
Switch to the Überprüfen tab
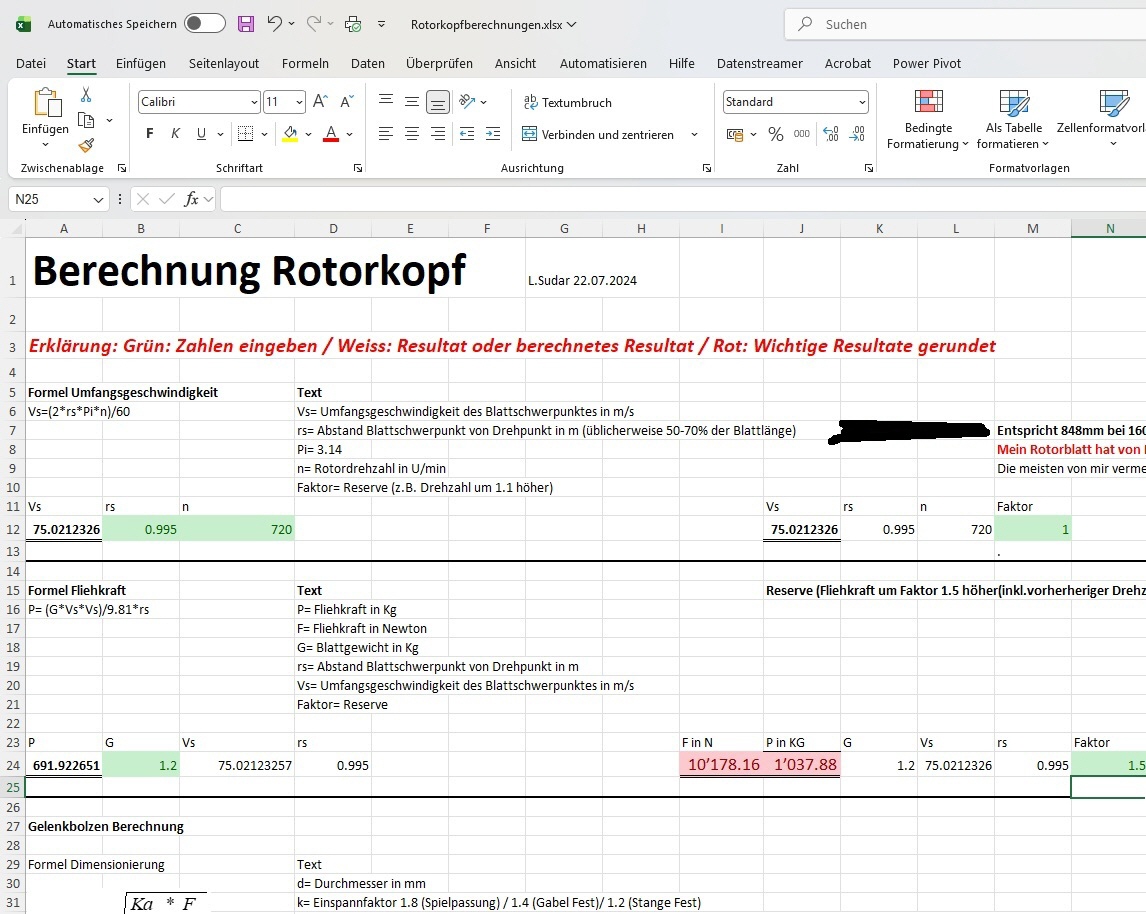coord(439,64)
